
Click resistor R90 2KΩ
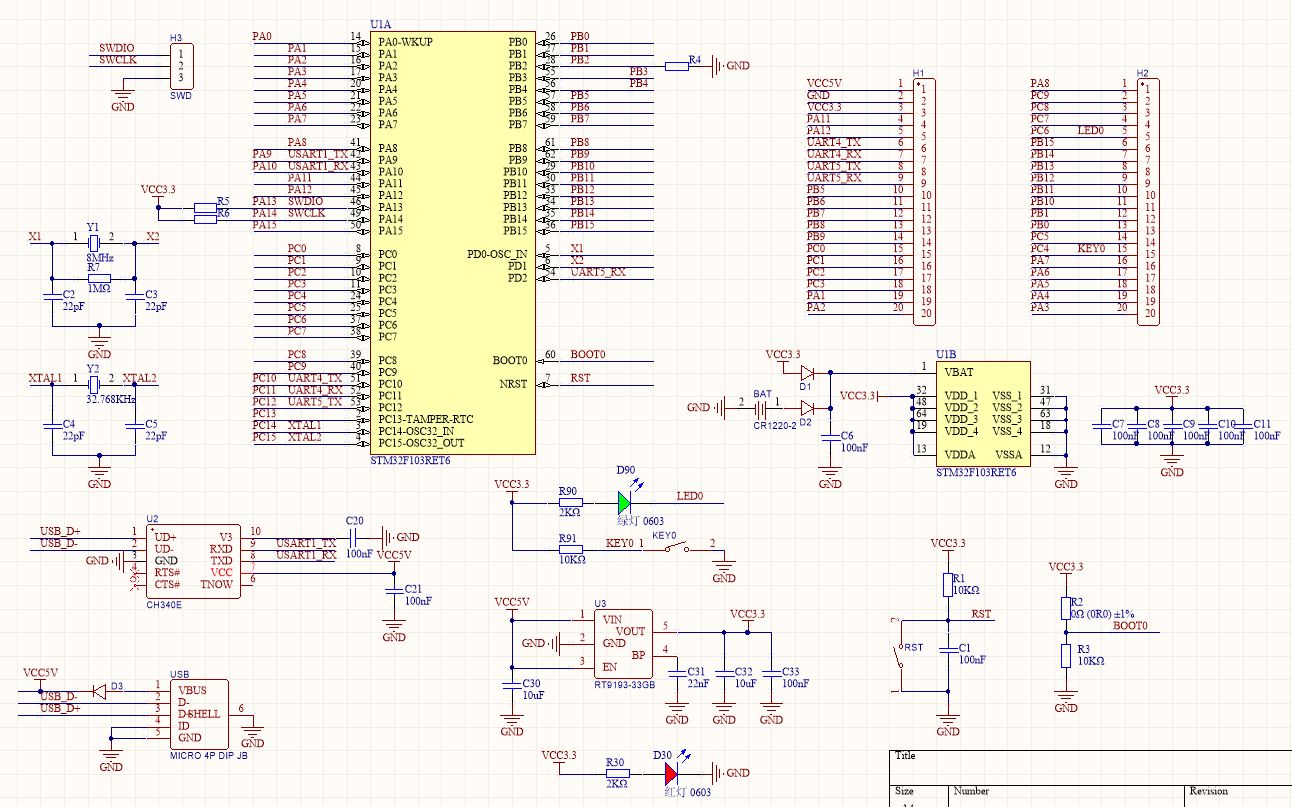click(570, 502)
